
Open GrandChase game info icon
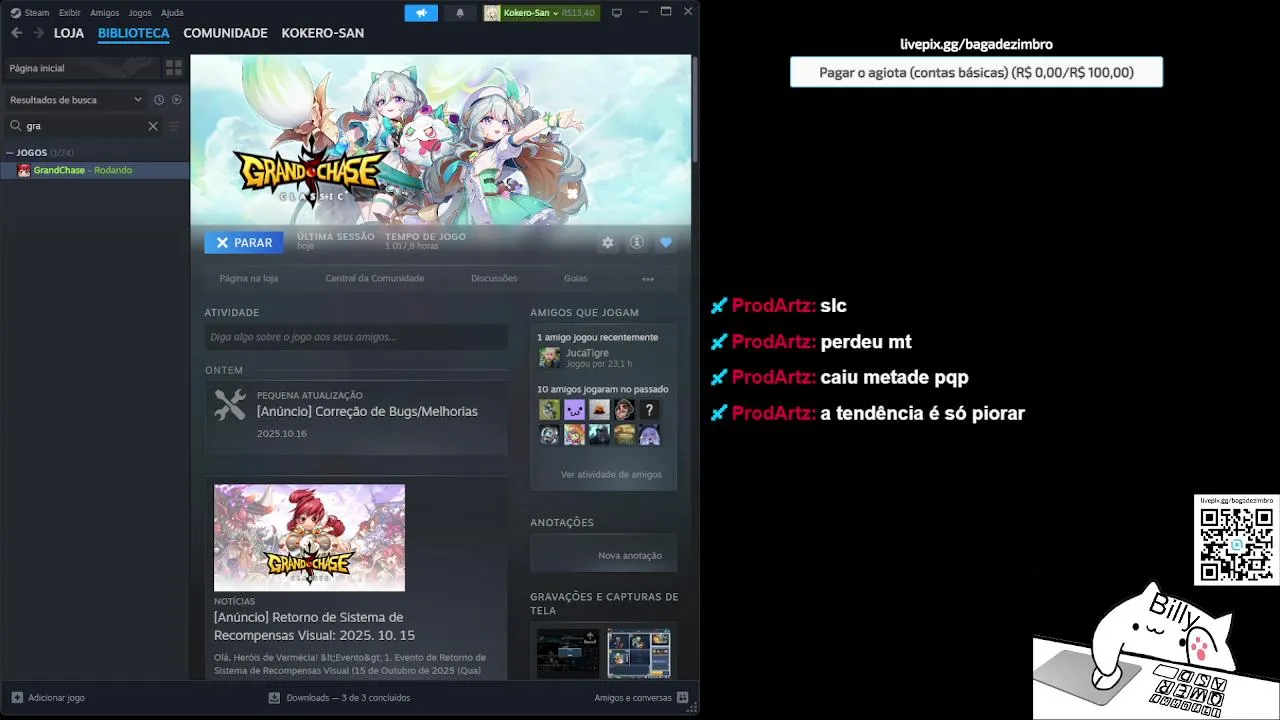click(x=636, y=243)
